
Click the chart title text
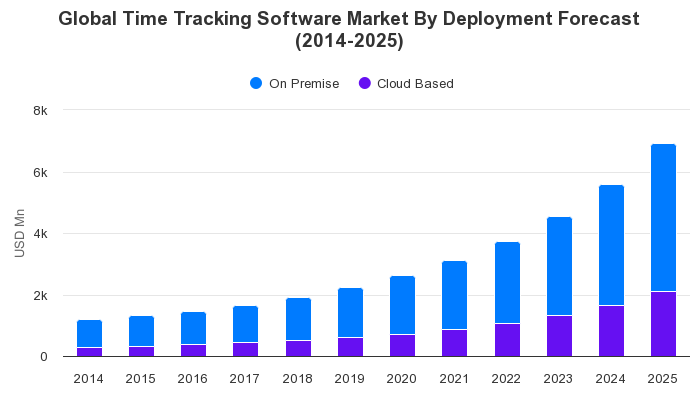[x=349, y=29]
